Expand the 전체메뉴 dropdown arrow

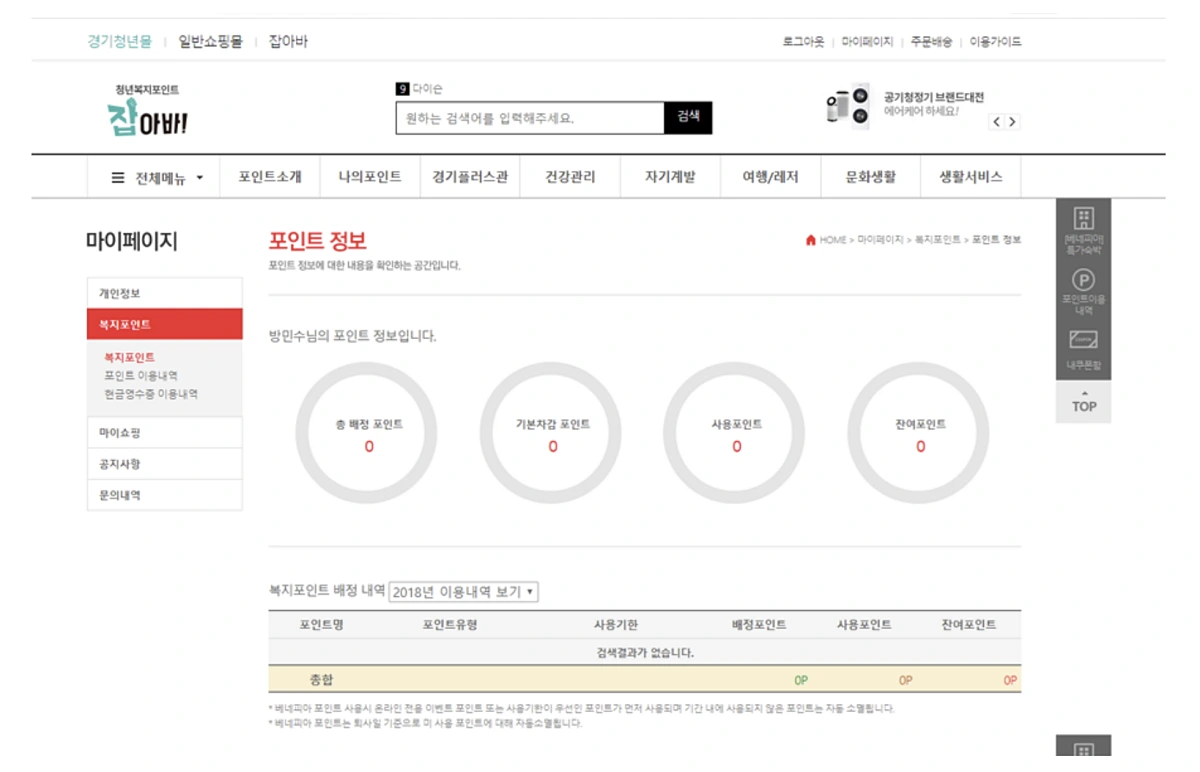199,176
